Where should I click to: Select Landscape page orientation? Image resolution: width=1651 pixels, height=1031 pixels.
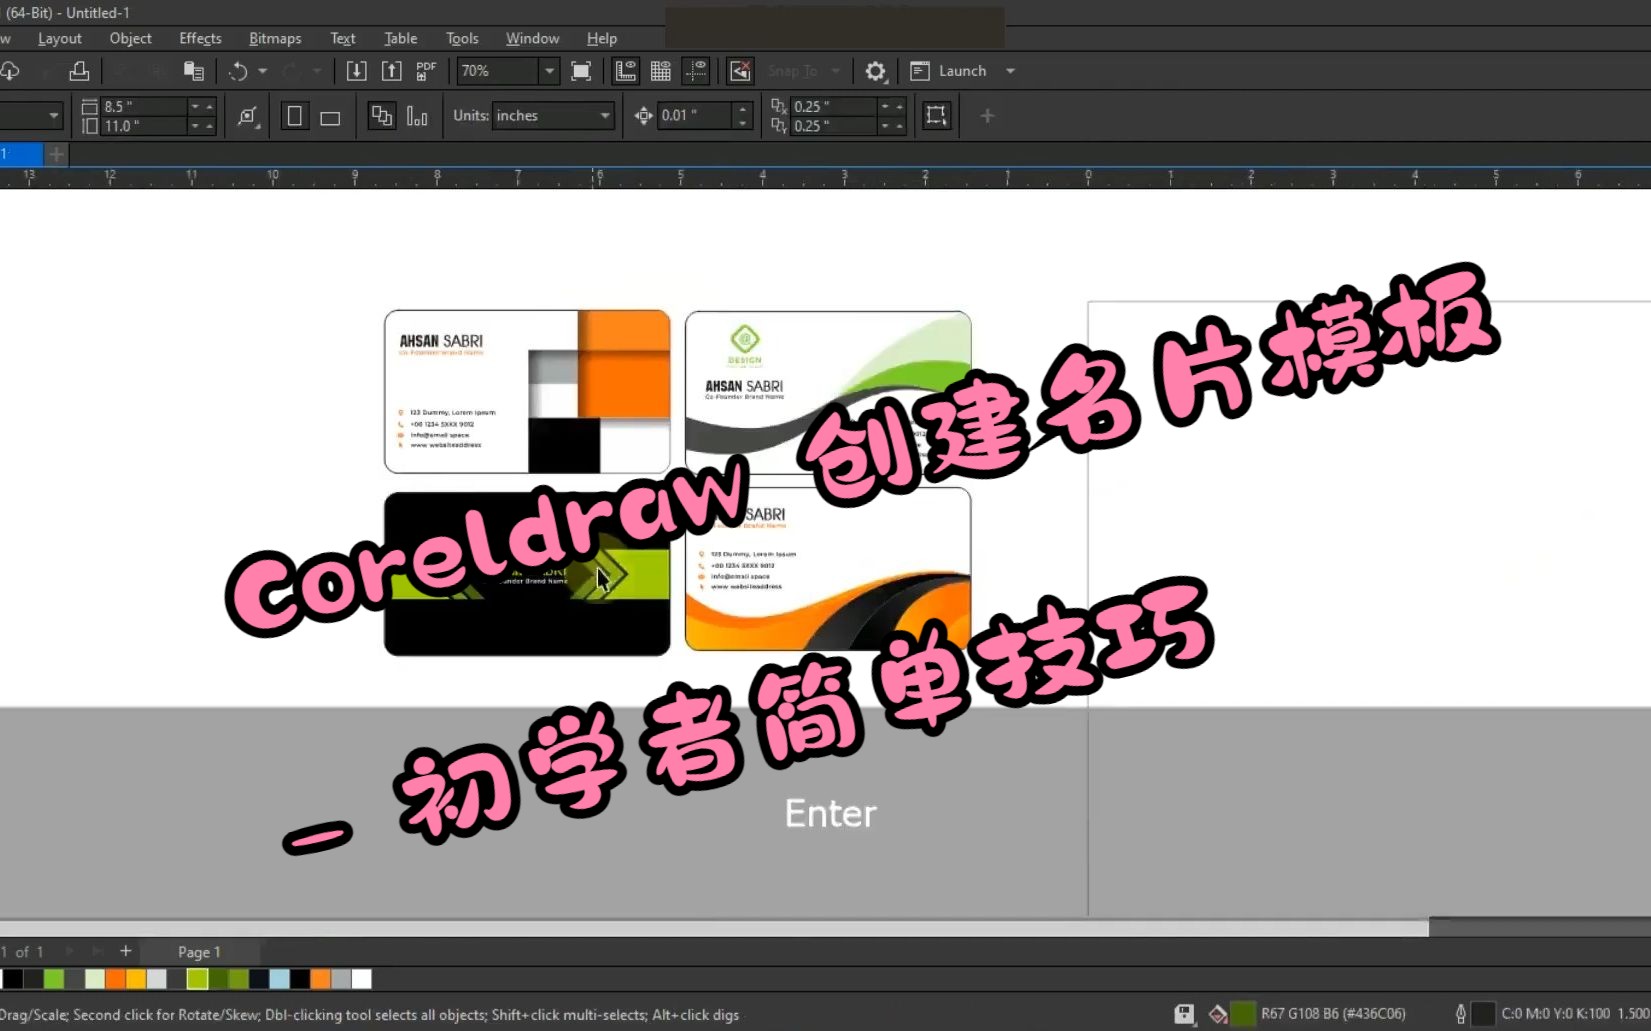330,117
